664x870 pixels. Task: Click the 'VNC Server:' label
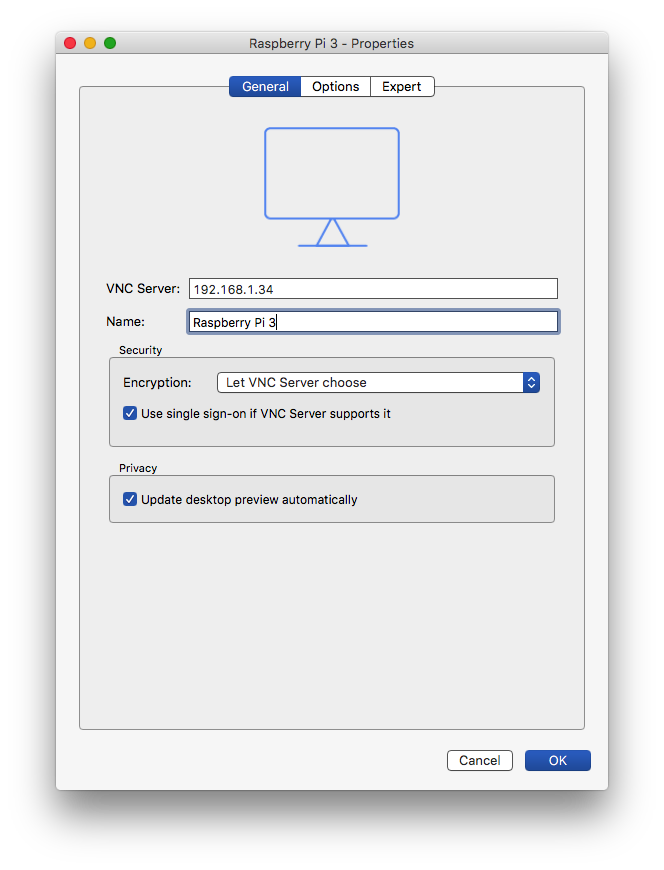143,289
